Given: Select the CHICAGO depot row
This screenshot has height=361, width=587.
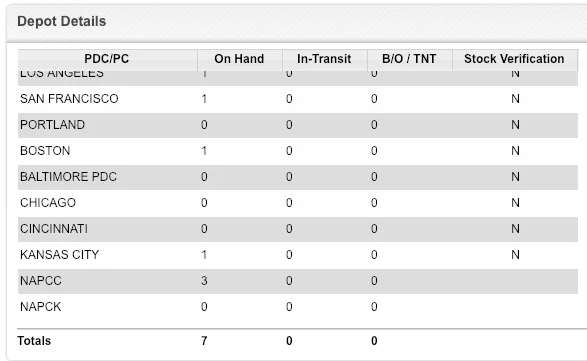Looking at the screenshot, I should pyautogui.click(x=298, y=203).
